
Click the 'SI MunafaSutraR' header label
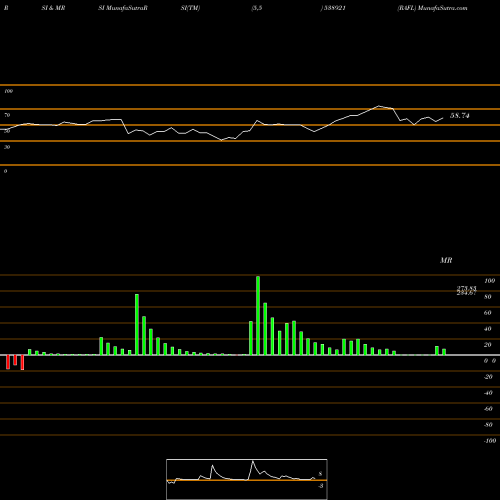tap(123, 8)
